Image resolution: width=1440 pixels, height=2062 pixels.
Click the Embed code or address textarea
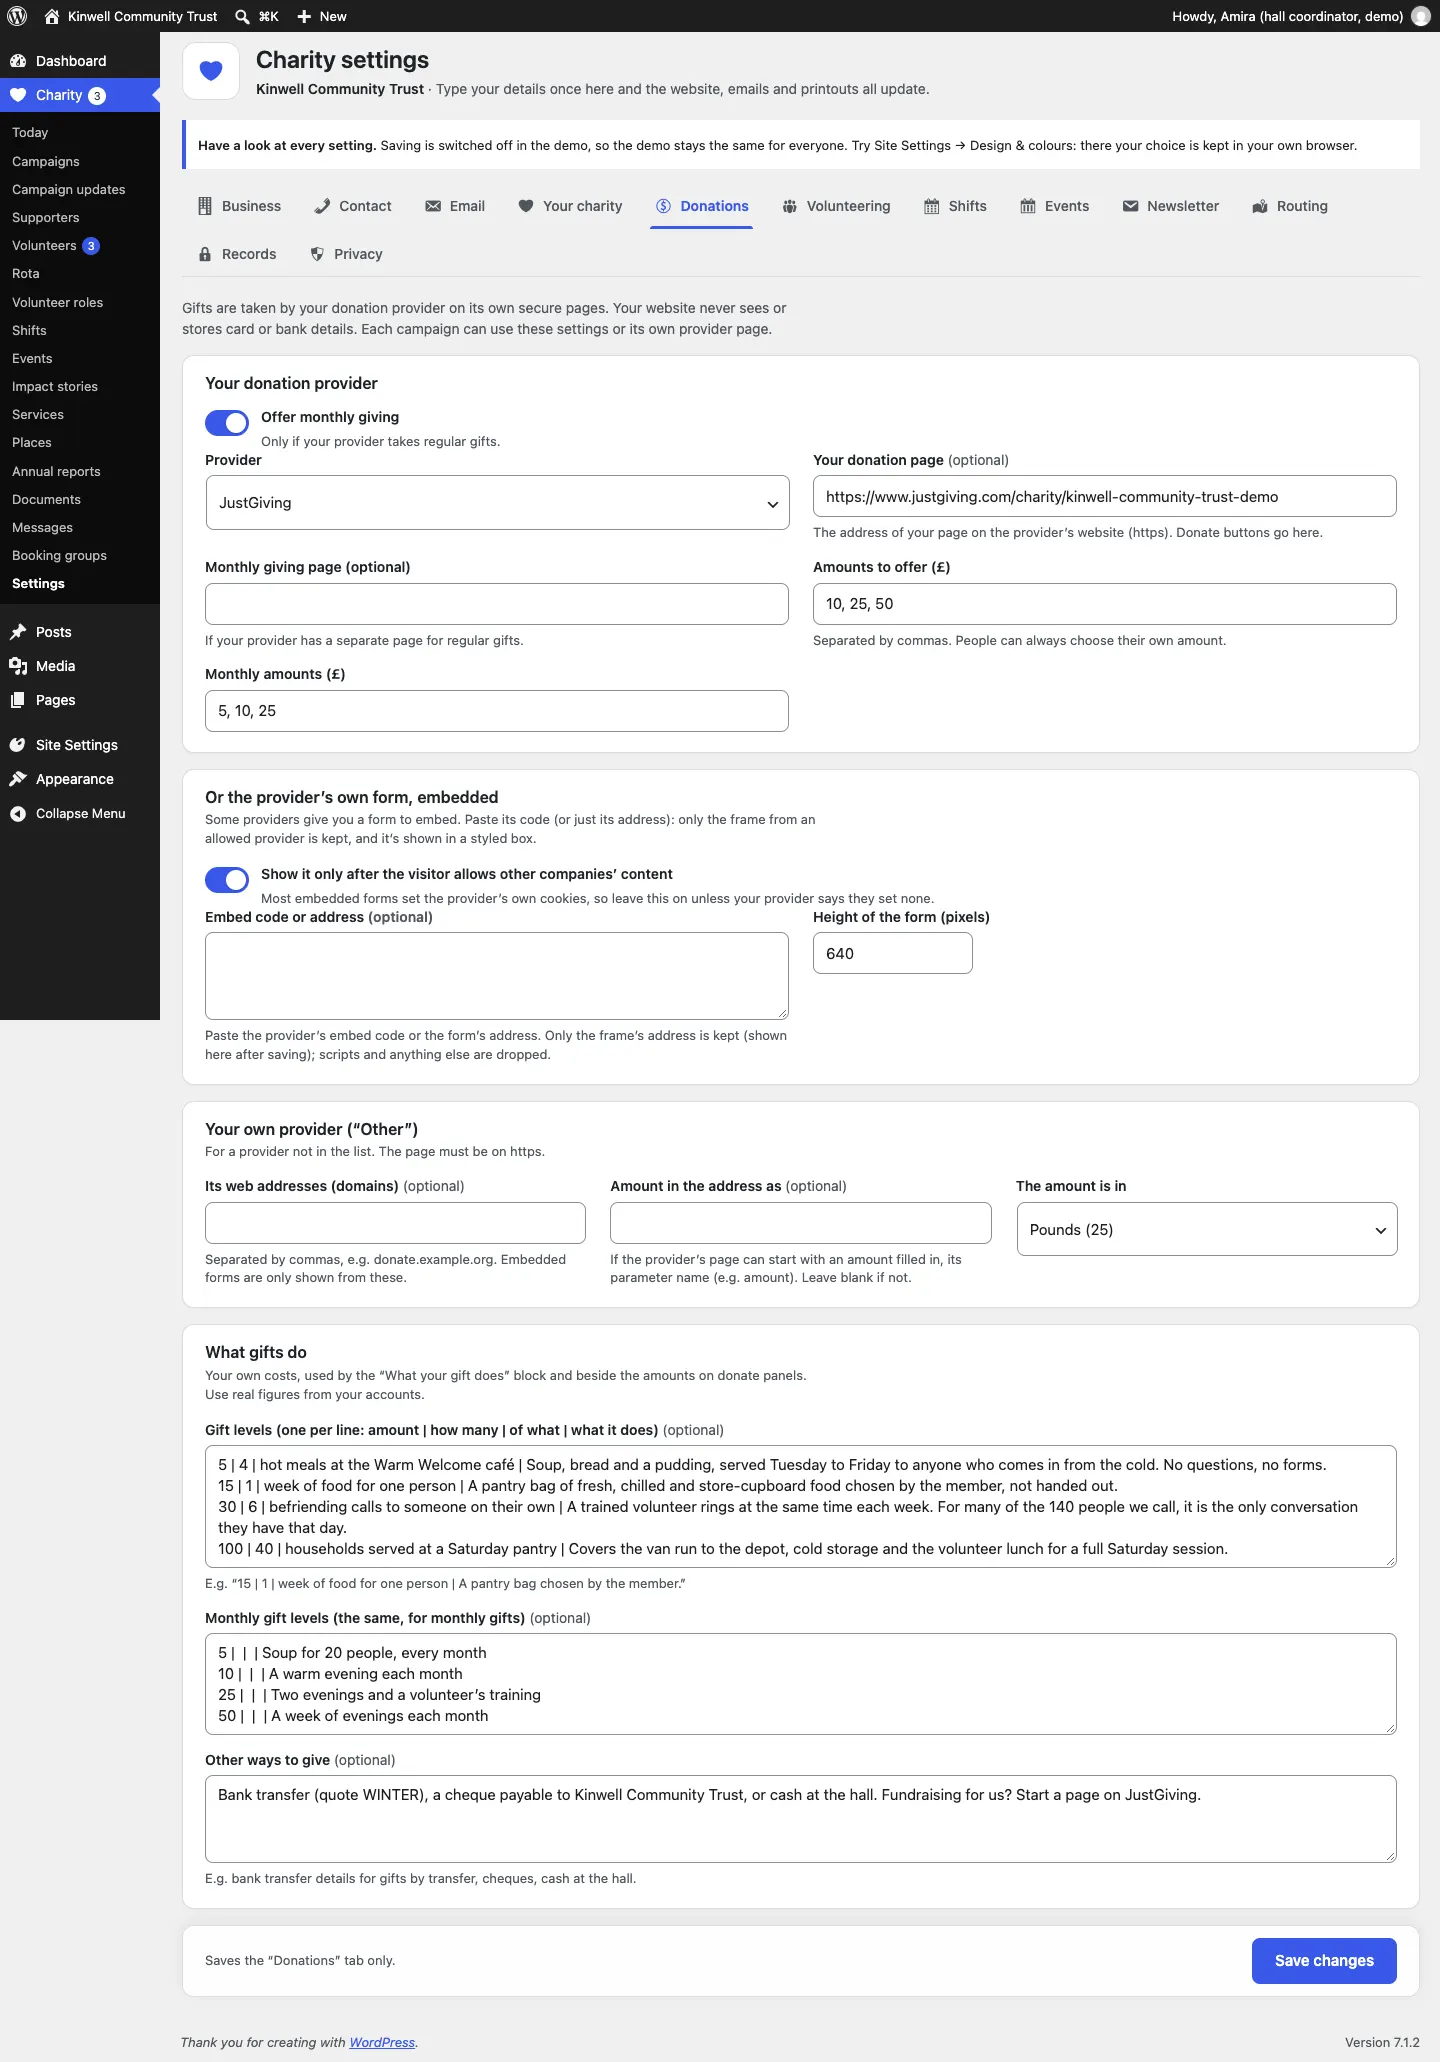coord(497,976)
